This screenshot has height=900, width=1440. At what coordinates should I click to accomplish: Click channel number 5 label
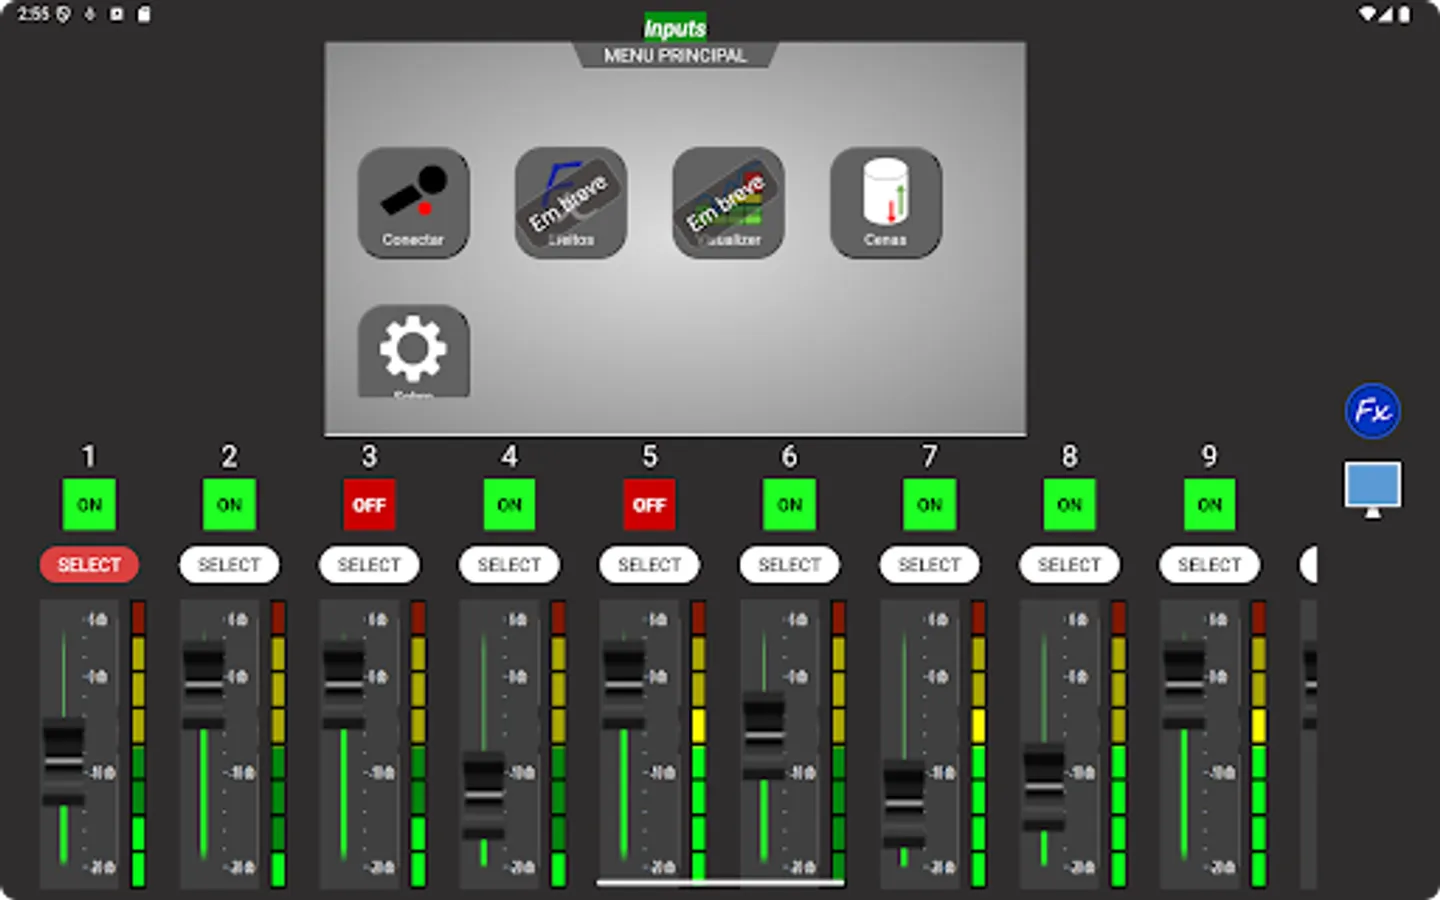649,456
